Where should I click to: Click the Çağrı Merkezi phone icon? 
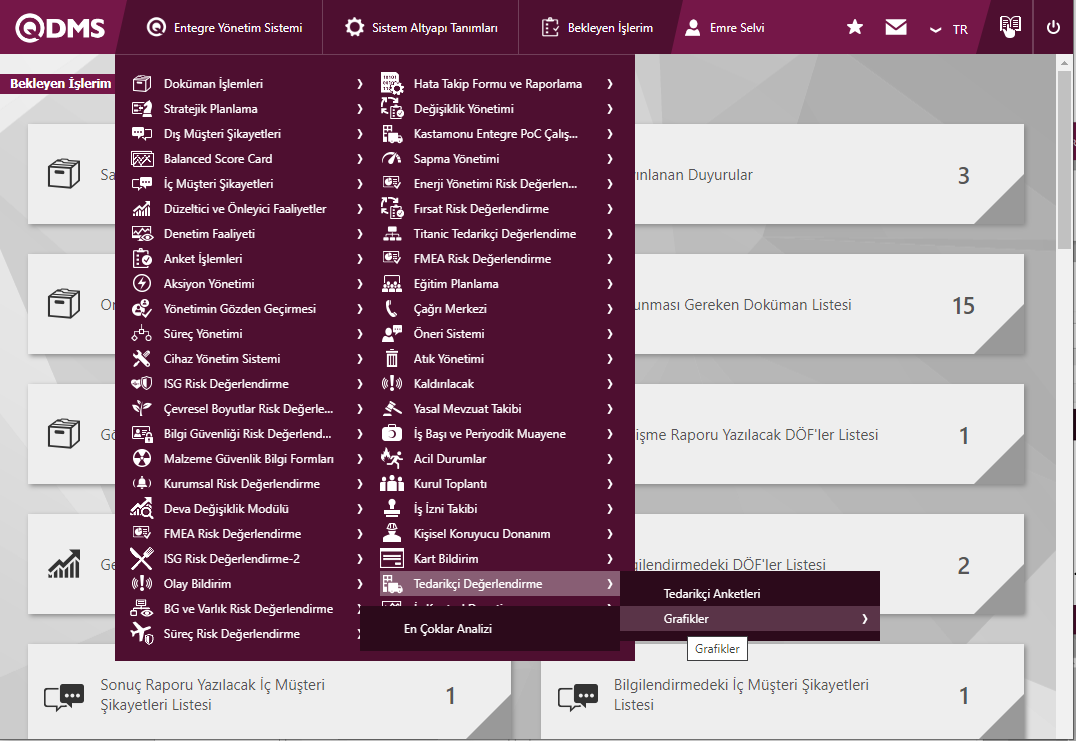[x=392, y=309]
